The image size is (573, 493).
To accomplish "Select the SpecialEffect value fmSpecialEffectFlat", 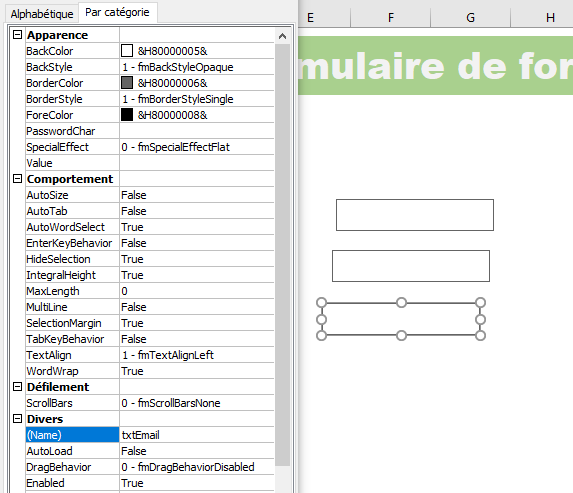I will pyautogui.click(x=197, y=147).
